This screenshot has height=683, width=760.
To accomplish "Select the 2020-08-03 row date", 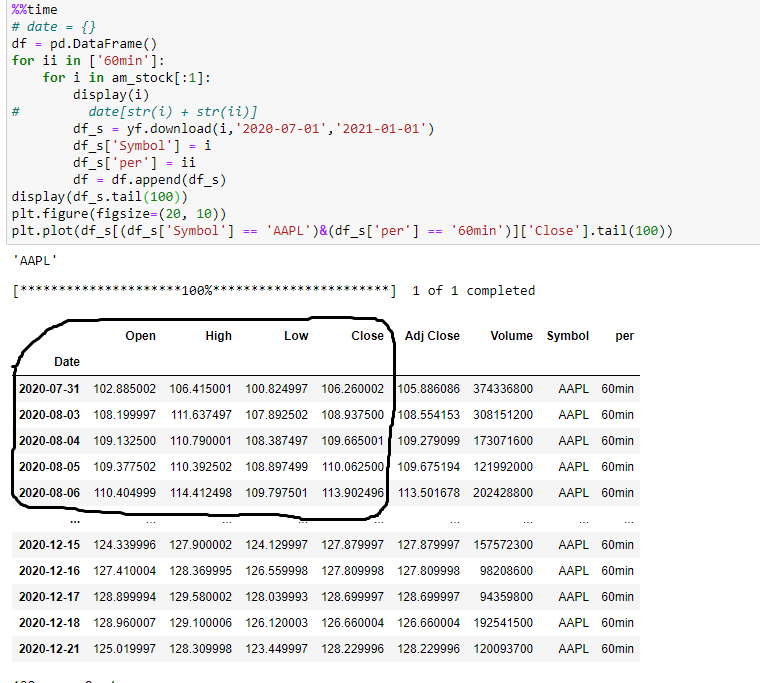I will click(49, 415).
